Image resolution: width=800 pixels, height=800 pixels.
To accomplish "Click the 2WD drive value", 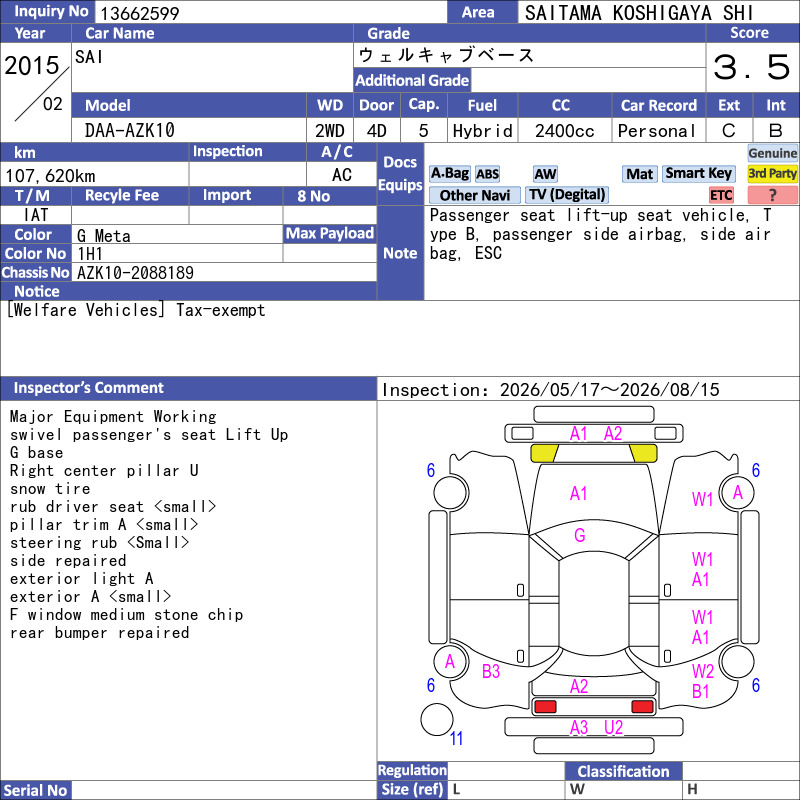I will coord(330,131).
